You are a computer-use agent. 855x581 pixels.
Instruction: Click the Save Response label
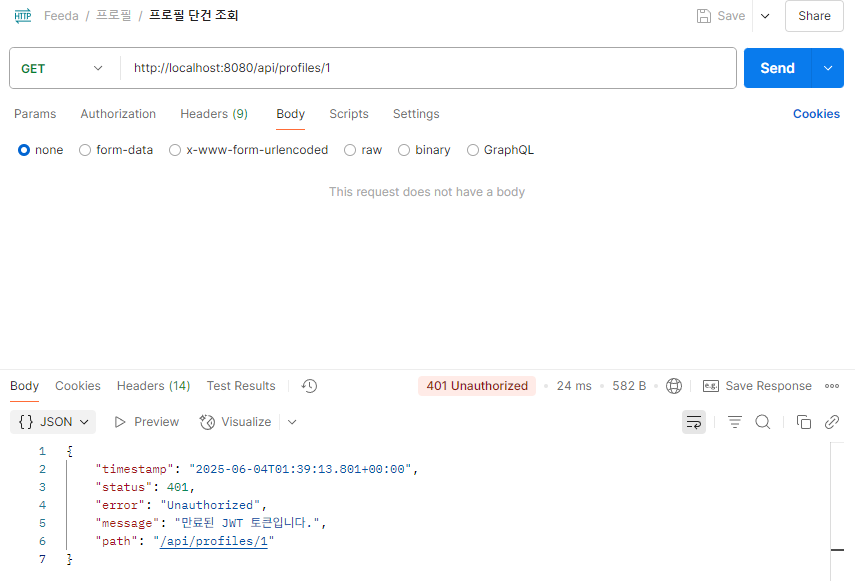(x=768, y=386)
